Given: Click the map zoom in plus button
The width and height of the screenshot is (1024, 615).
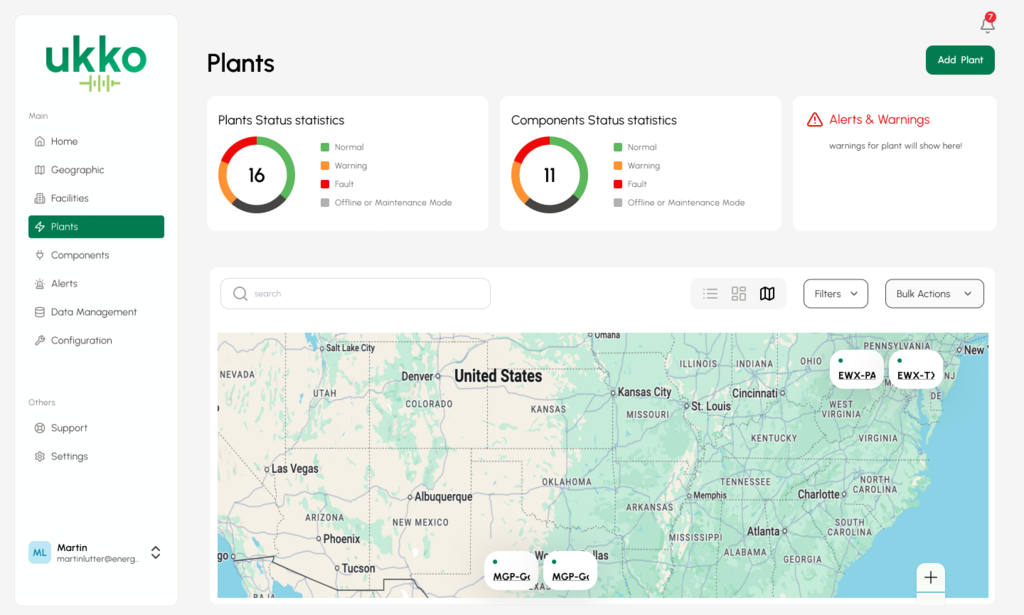Looking at the screenshot, I should pos(930,577).
